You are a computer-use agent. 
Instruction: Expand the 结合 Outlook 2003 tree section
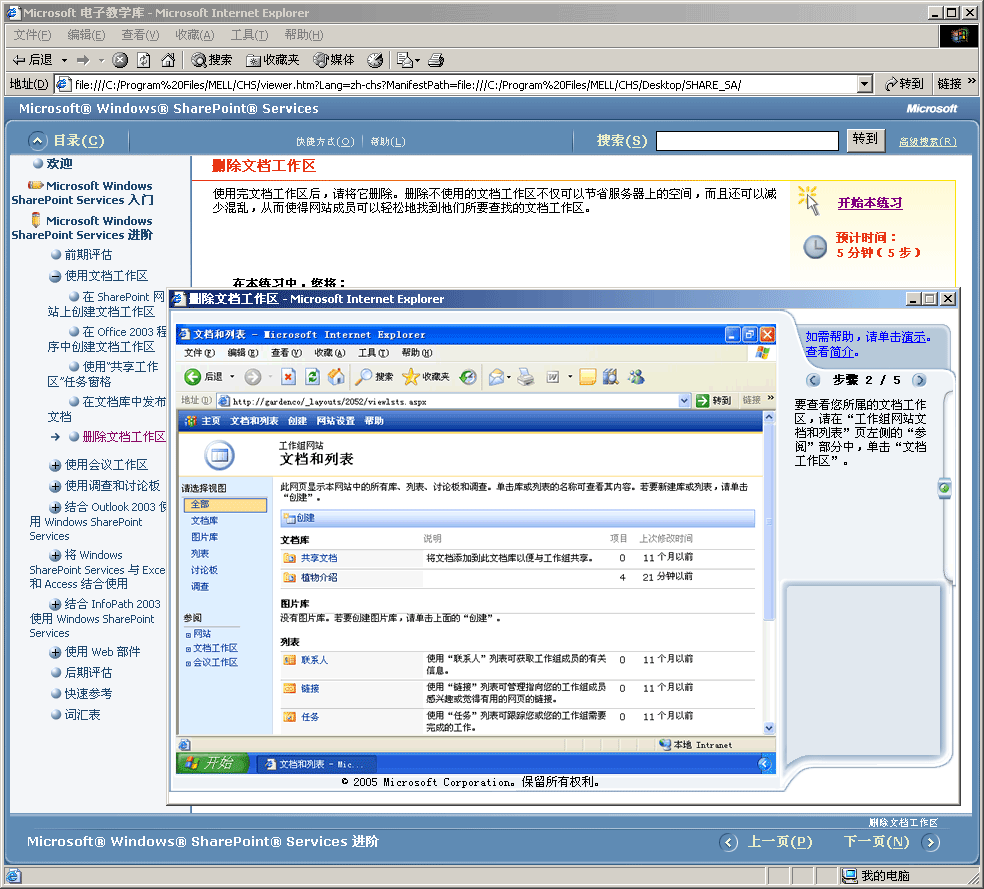click(x=55, y=507)
